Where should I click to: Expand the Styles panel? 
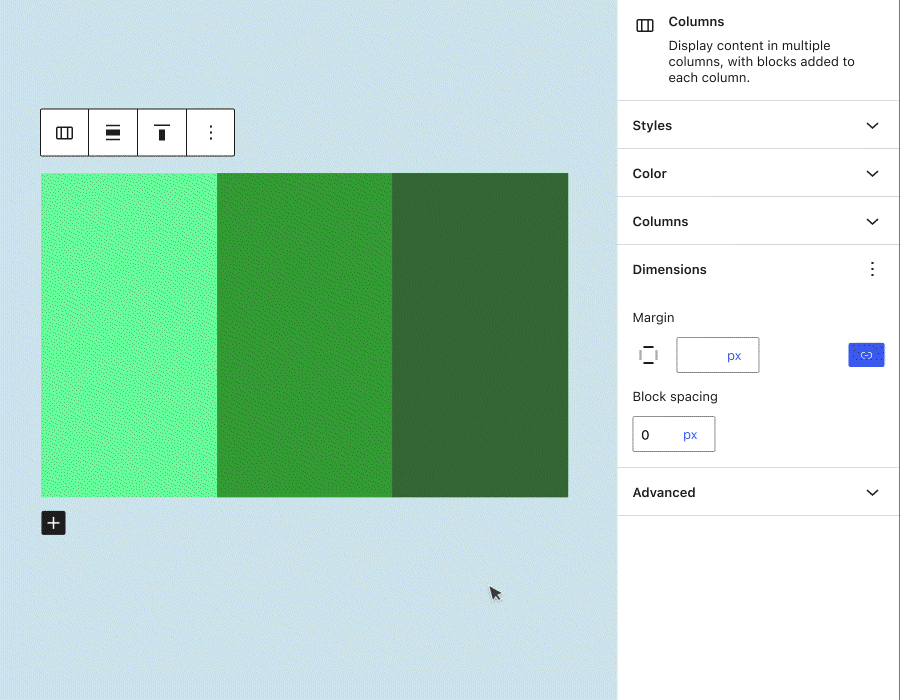(758, 125)
